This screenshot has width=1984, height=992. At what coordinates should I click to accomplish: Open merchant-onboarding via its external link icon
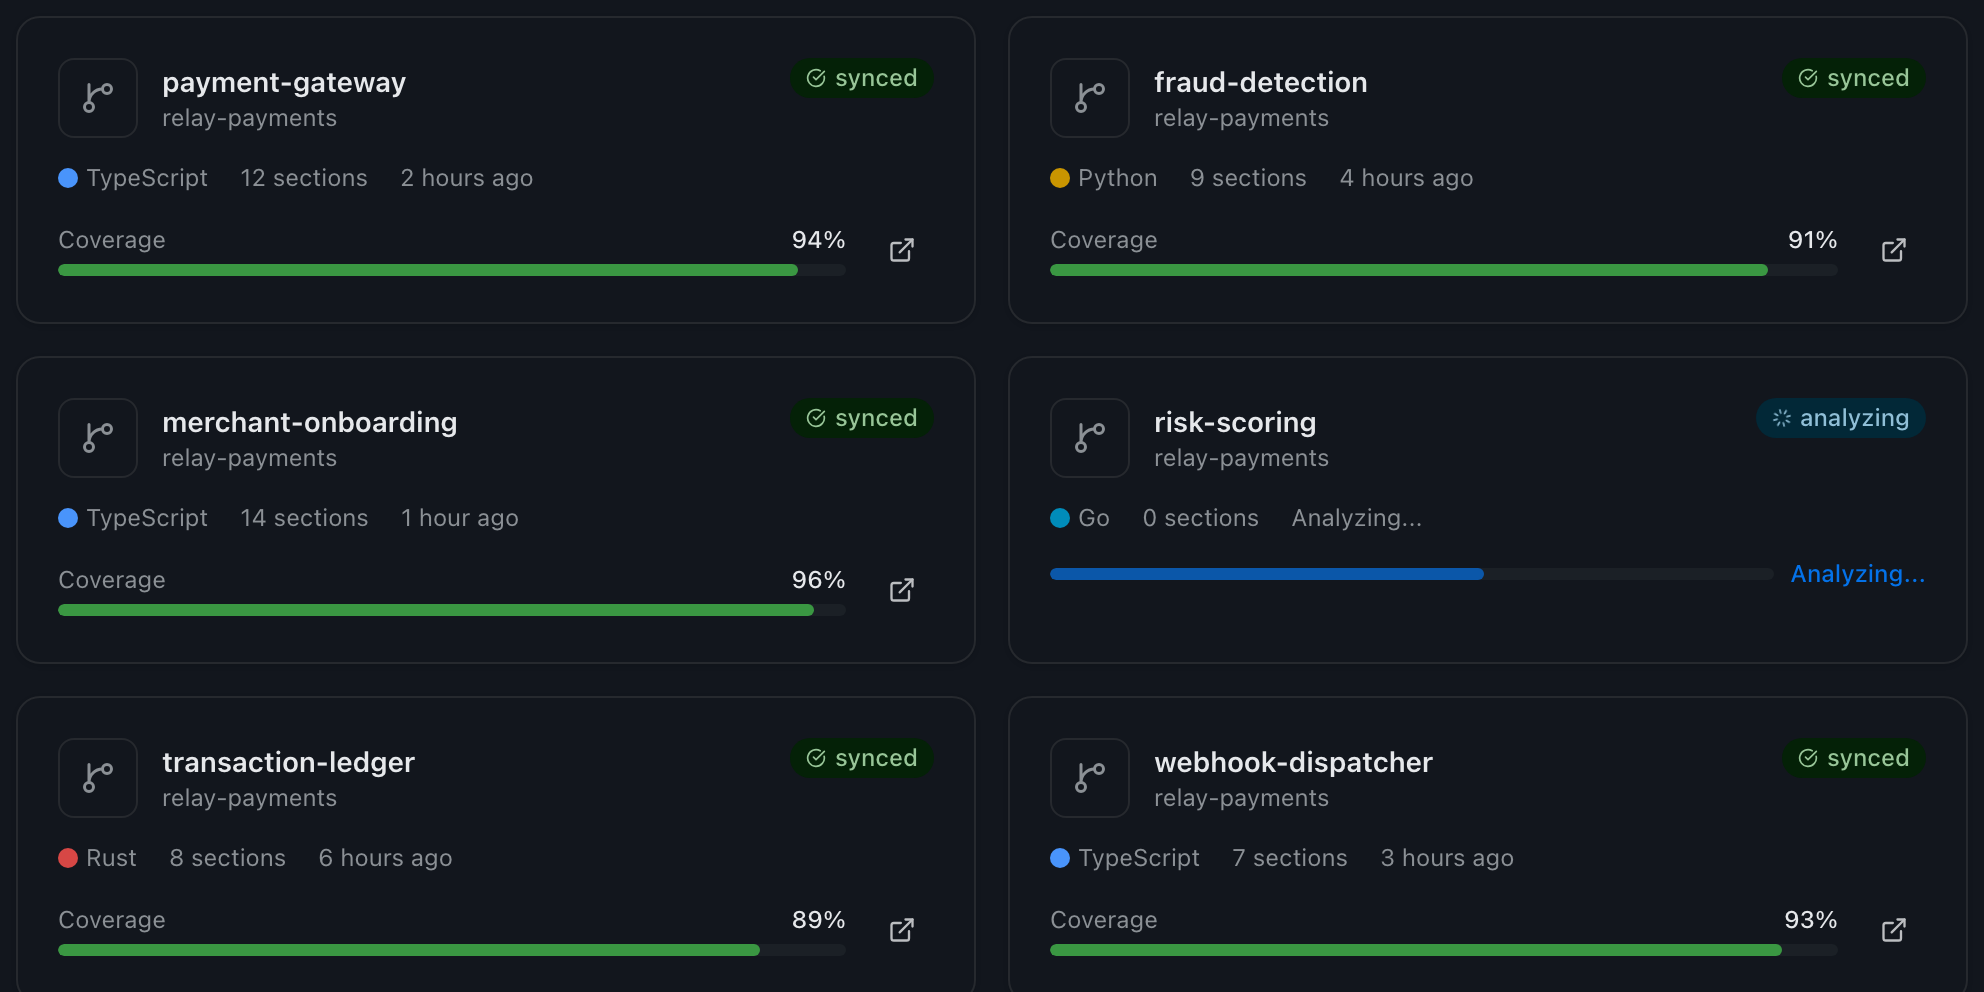pos(901,590)
